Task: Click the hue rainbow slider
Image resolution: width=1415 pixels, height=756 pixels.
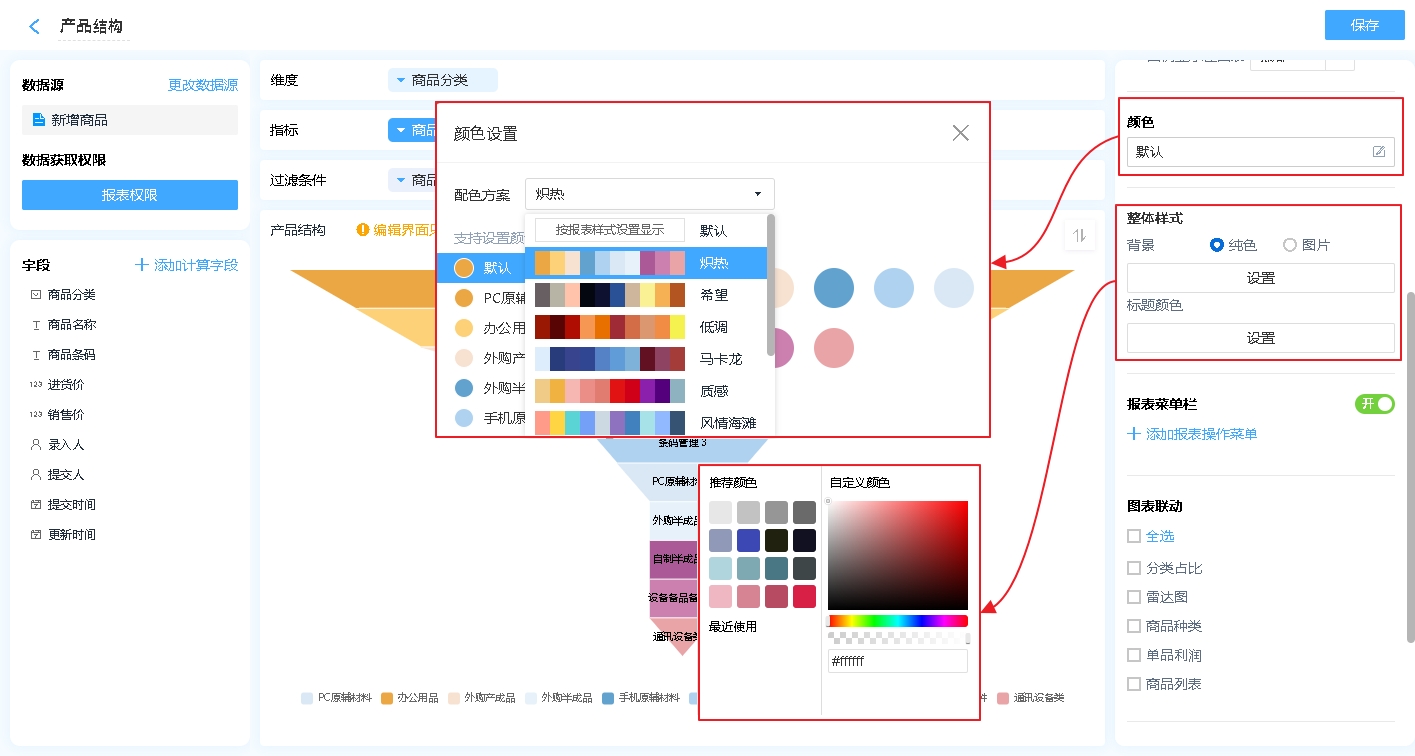Action: pyautogui.click(x=897, y=621)
